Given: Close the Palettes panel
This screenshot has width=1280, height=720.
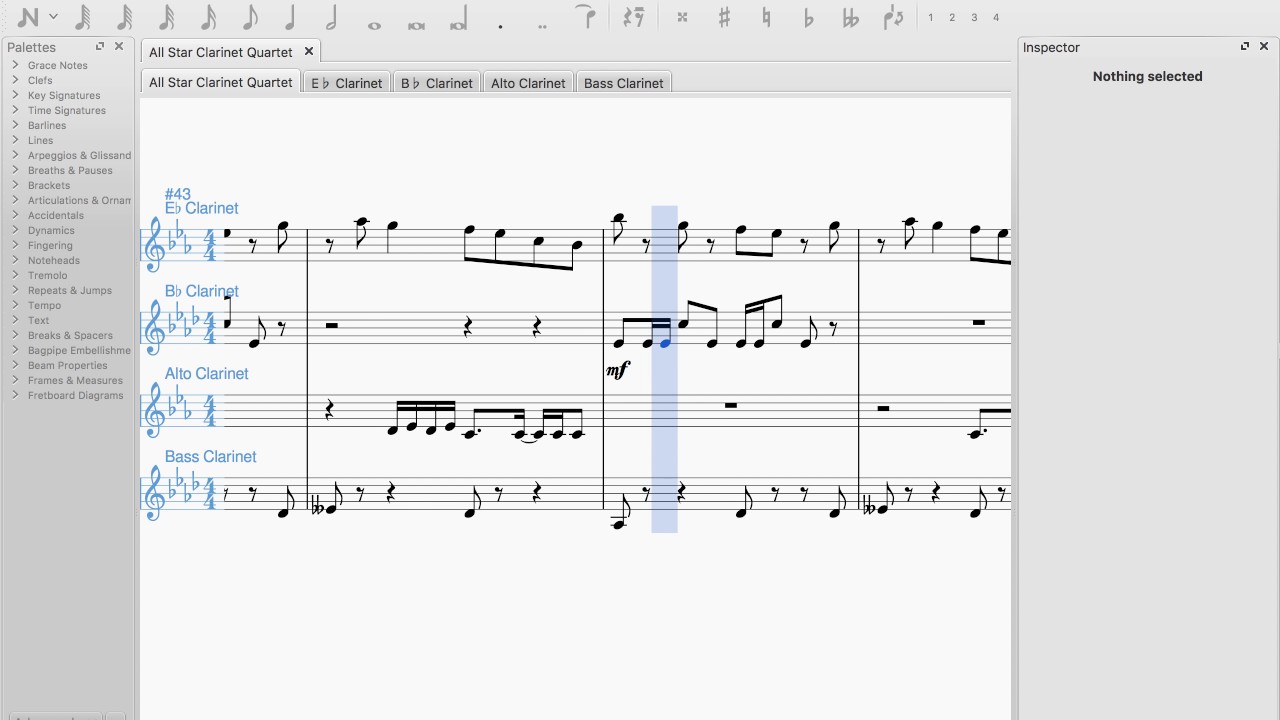Looking at the screenshot, I should point(119,46).
